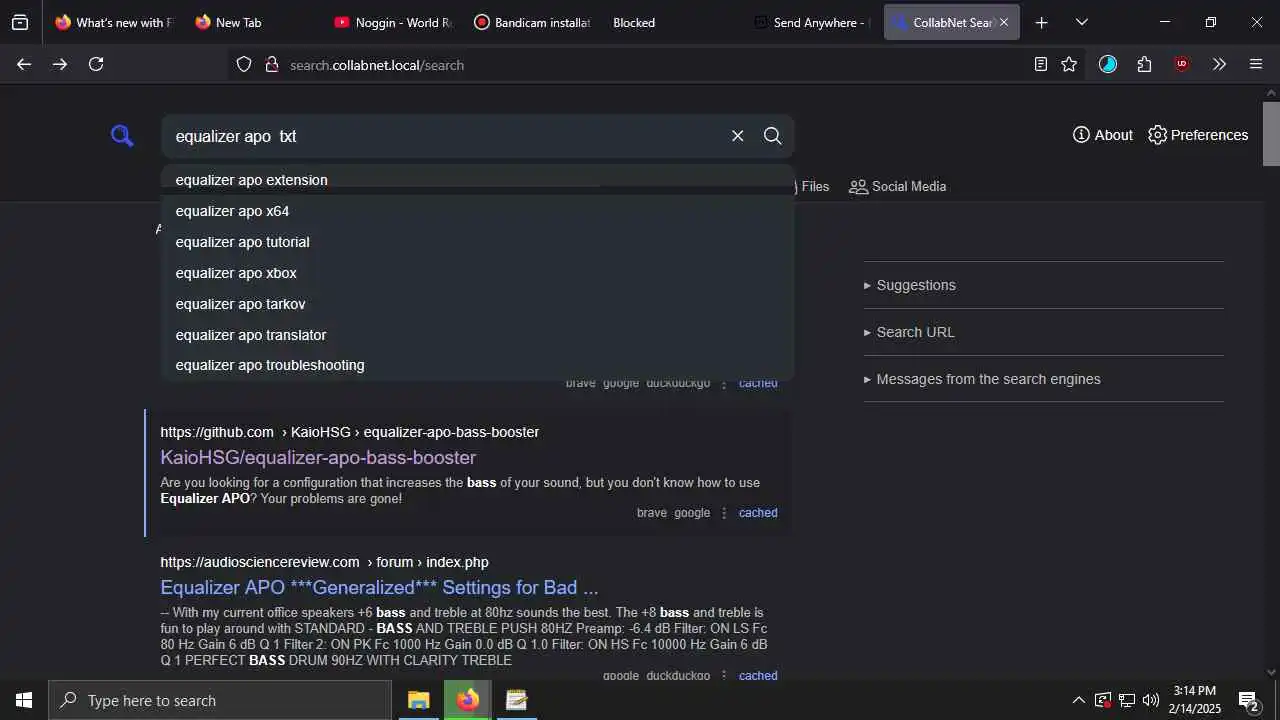Open Preferences settings link
1280x720 pixels.
tap(1198, 135)
